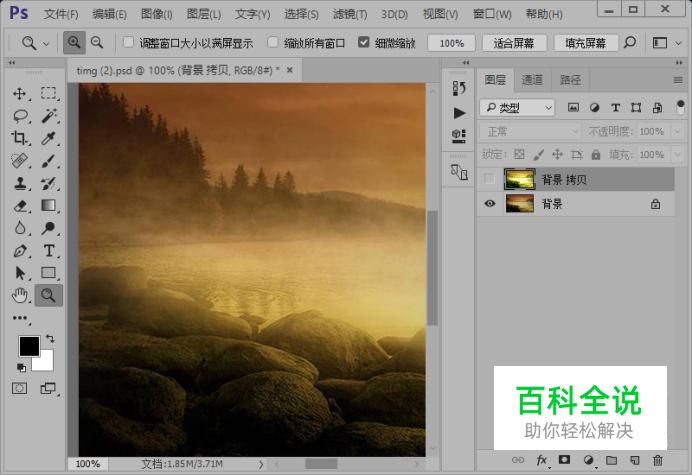Toggle adjustment layer filter

pos(594,107)
